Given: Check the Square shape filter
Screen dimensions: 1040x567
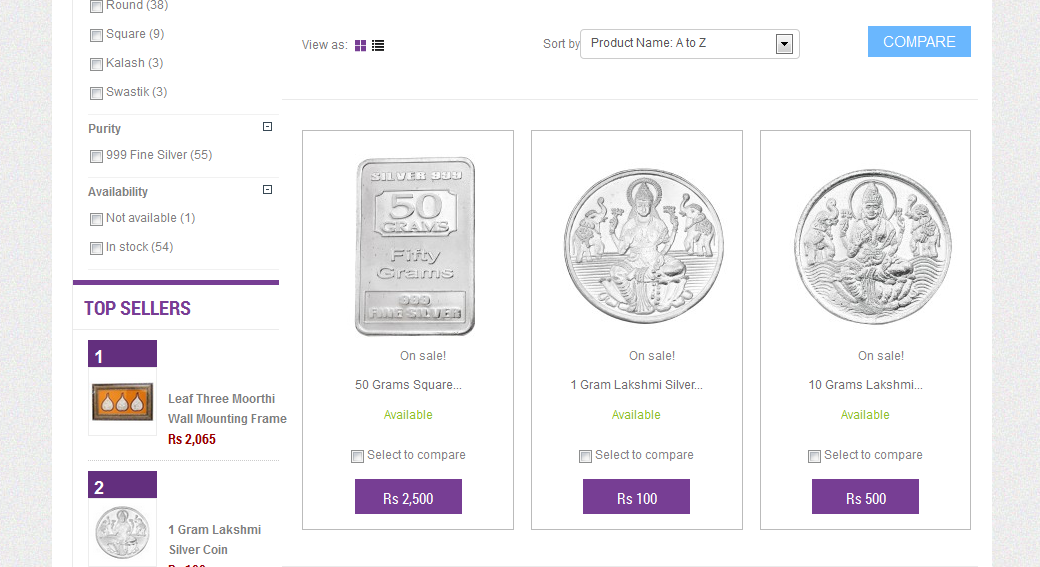Looking at the screenshot, I should click(96, 35).
